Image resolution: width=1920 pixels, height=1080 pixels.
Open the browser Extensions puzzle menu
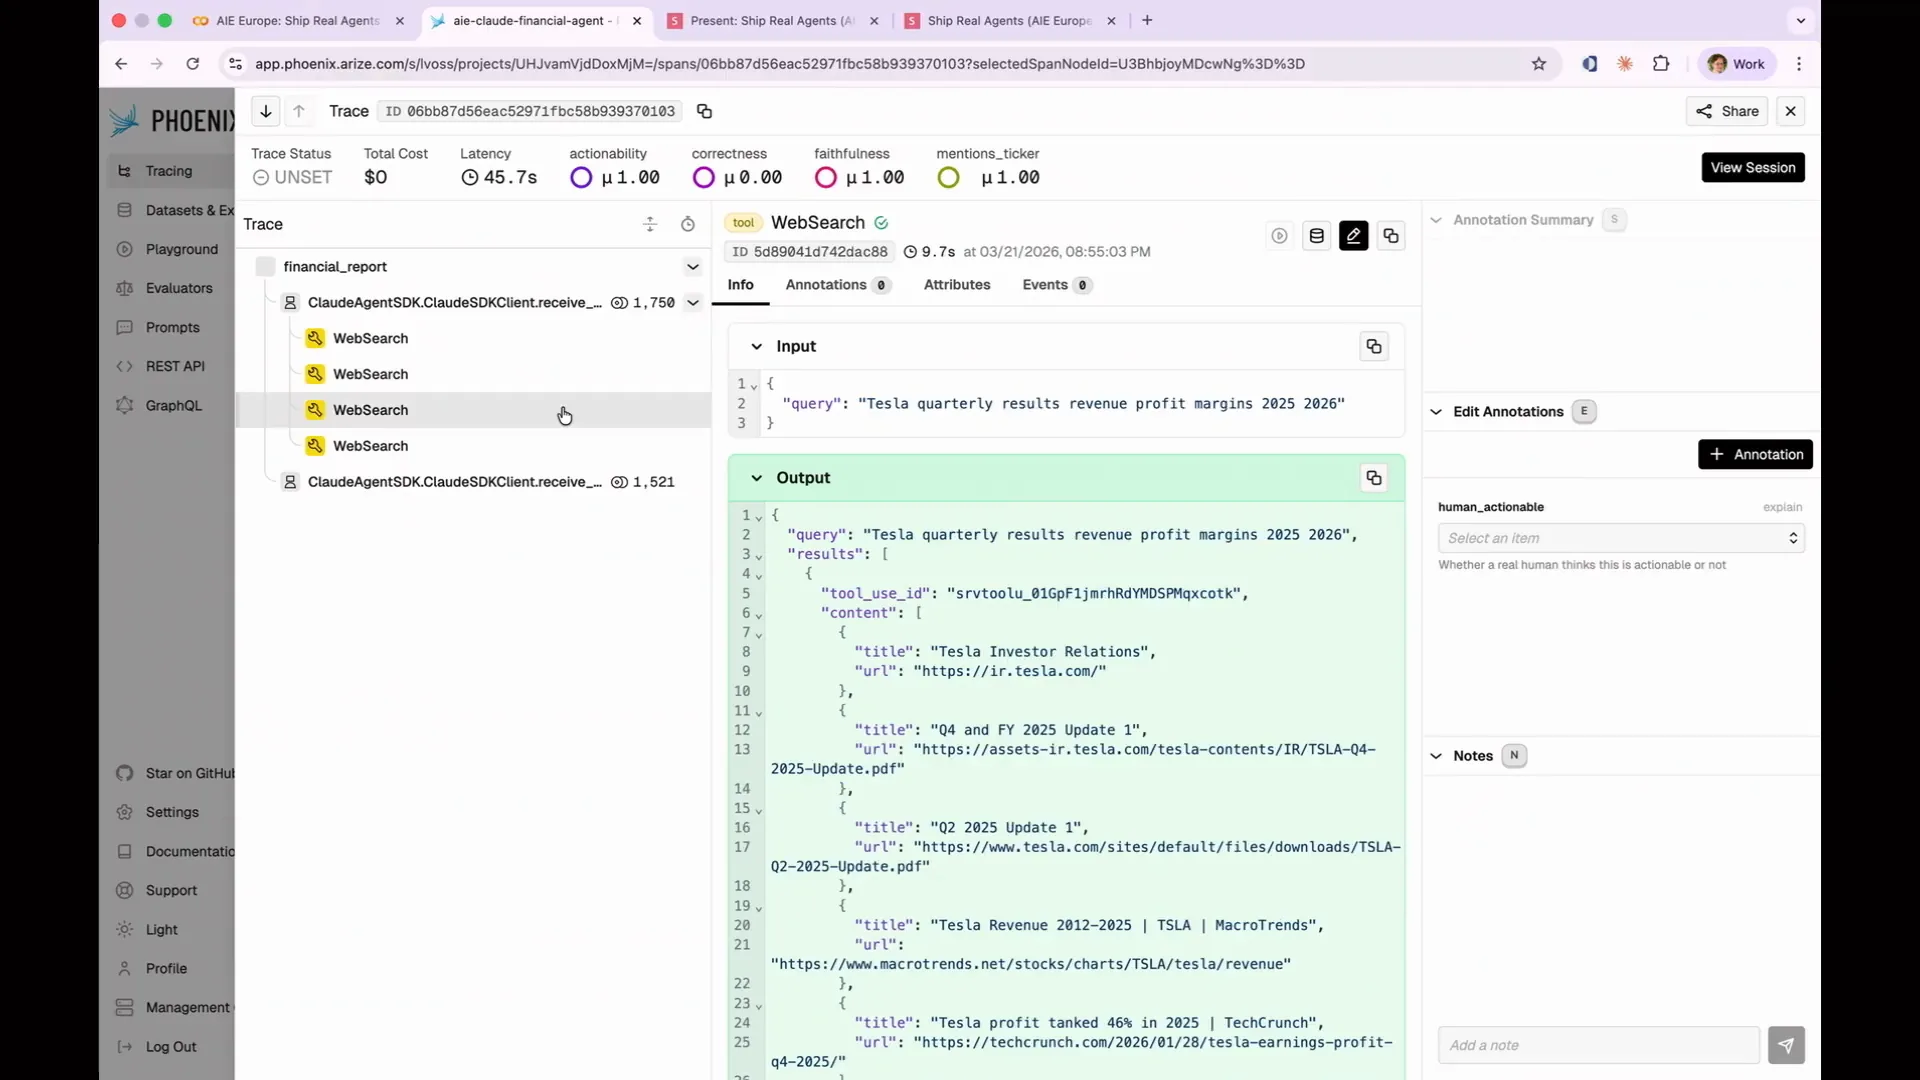pyautogui.click(x=1661, y=64)
